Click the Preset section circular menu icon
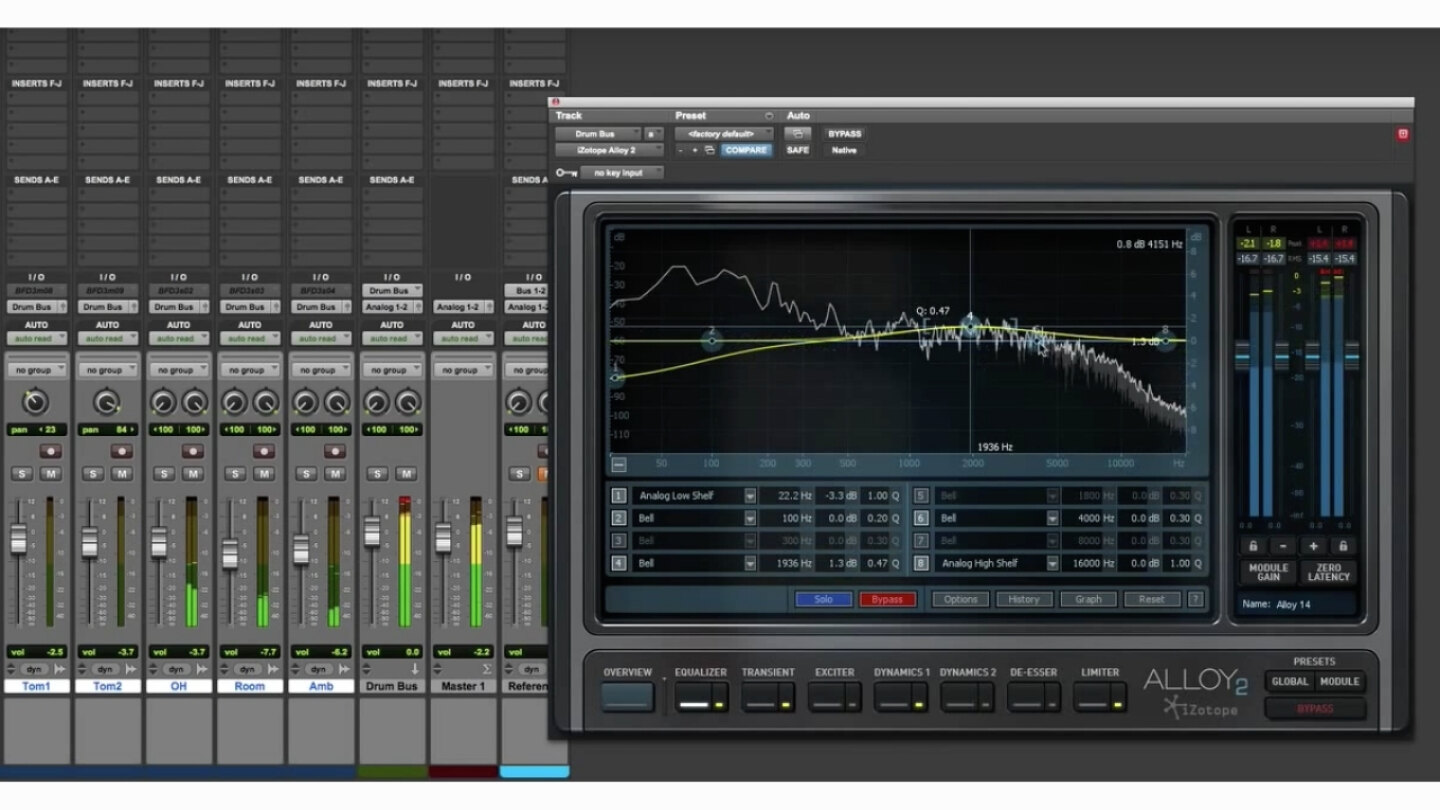The height and width of the screenshot is (810, 1440). 769,116
